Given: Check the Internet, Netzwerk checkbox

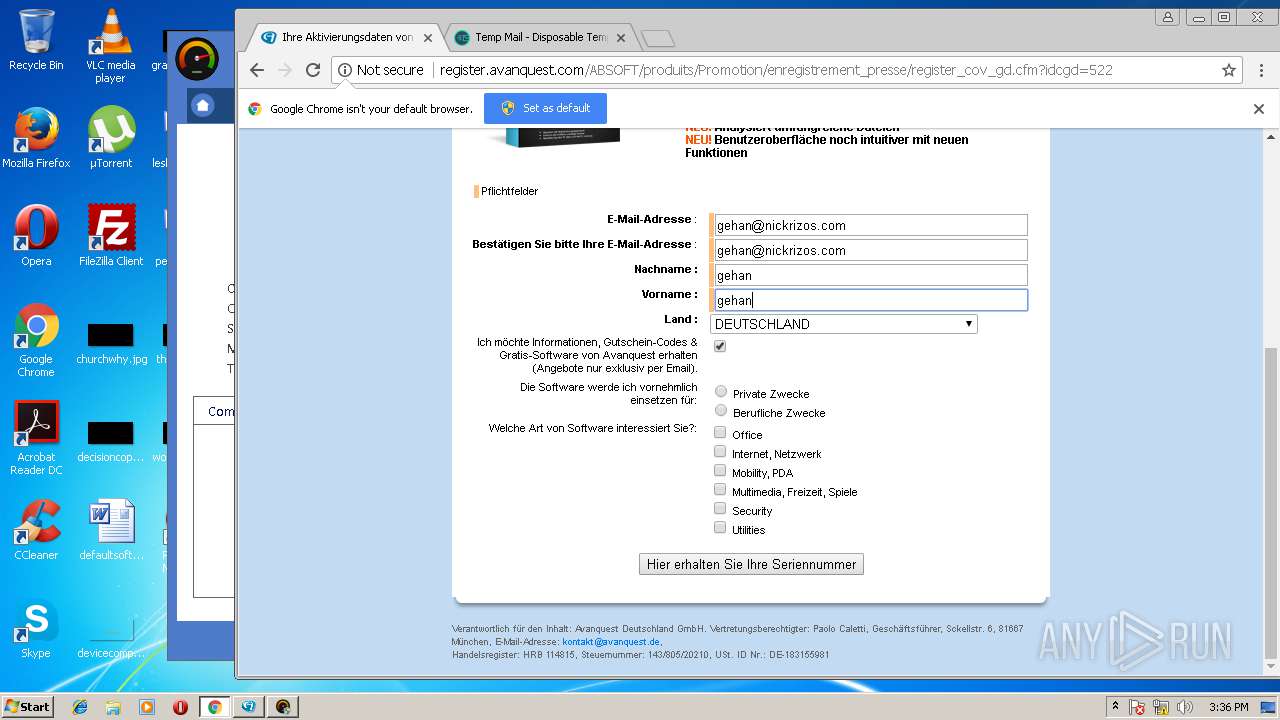Looking at the screenshot, I should tap(720, 451).
